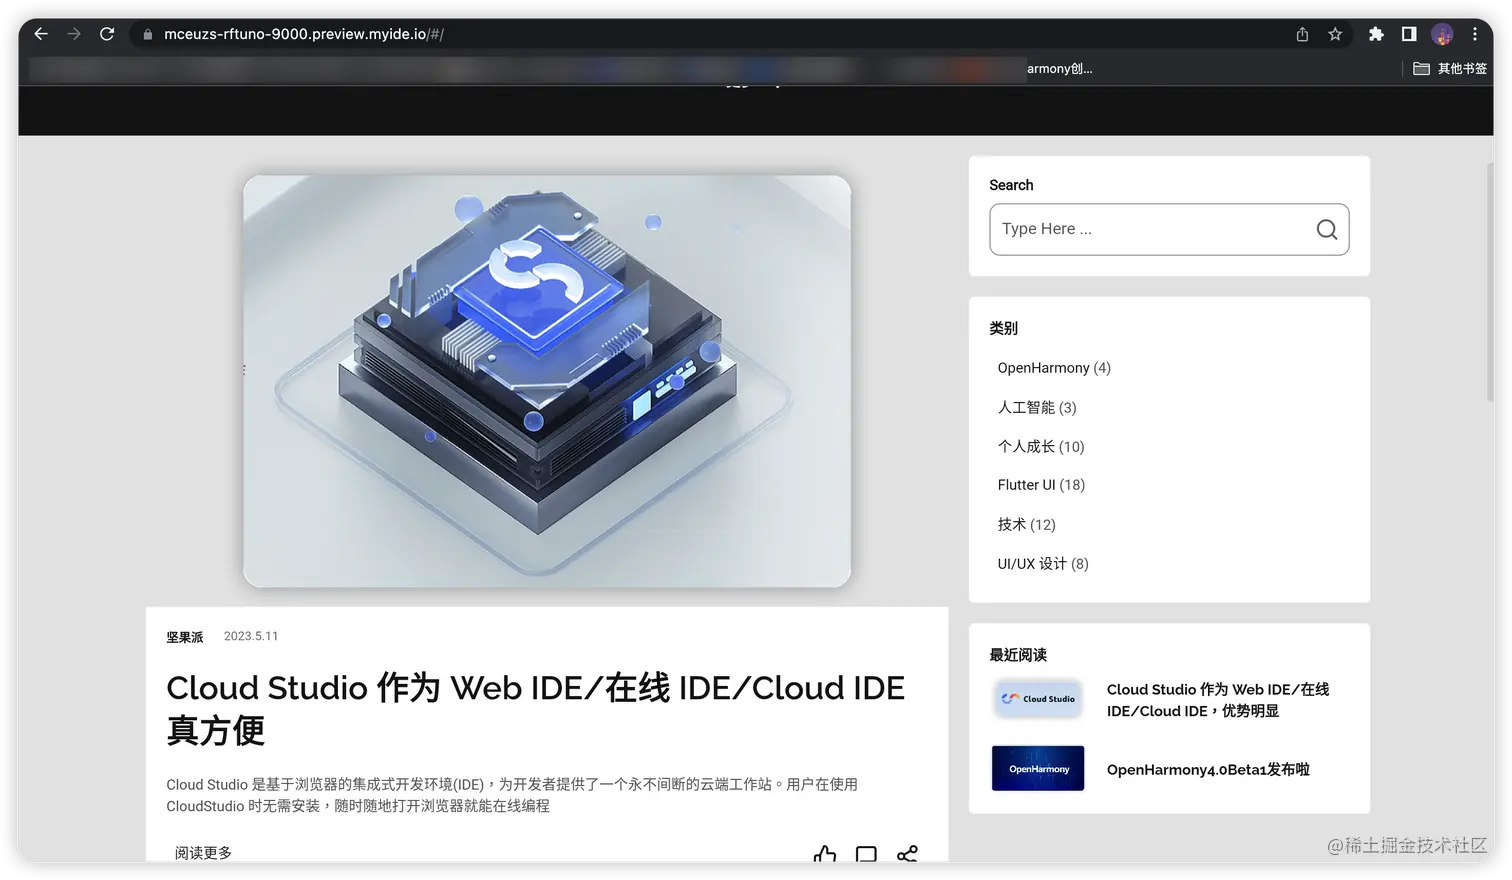The image size is (1512, 880).
Task: Click the armony创... bookmark in the bookmarks bar
Action: point(1059,68)
